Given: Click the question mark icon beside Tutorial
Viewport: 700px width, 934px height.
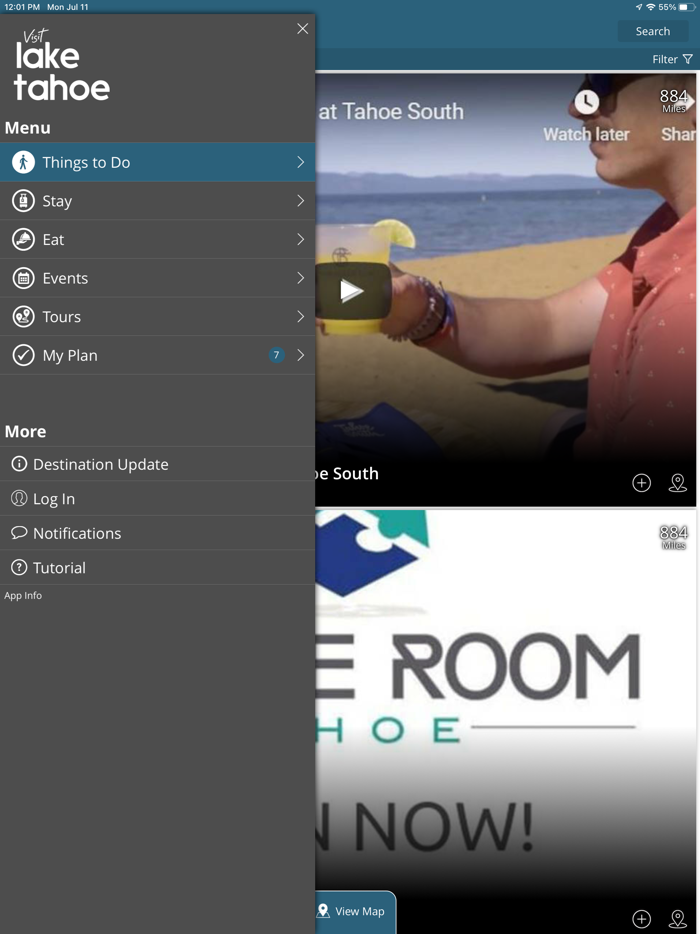Looking at the screenshot, I should pyautogui.click(x=19, y=568).
